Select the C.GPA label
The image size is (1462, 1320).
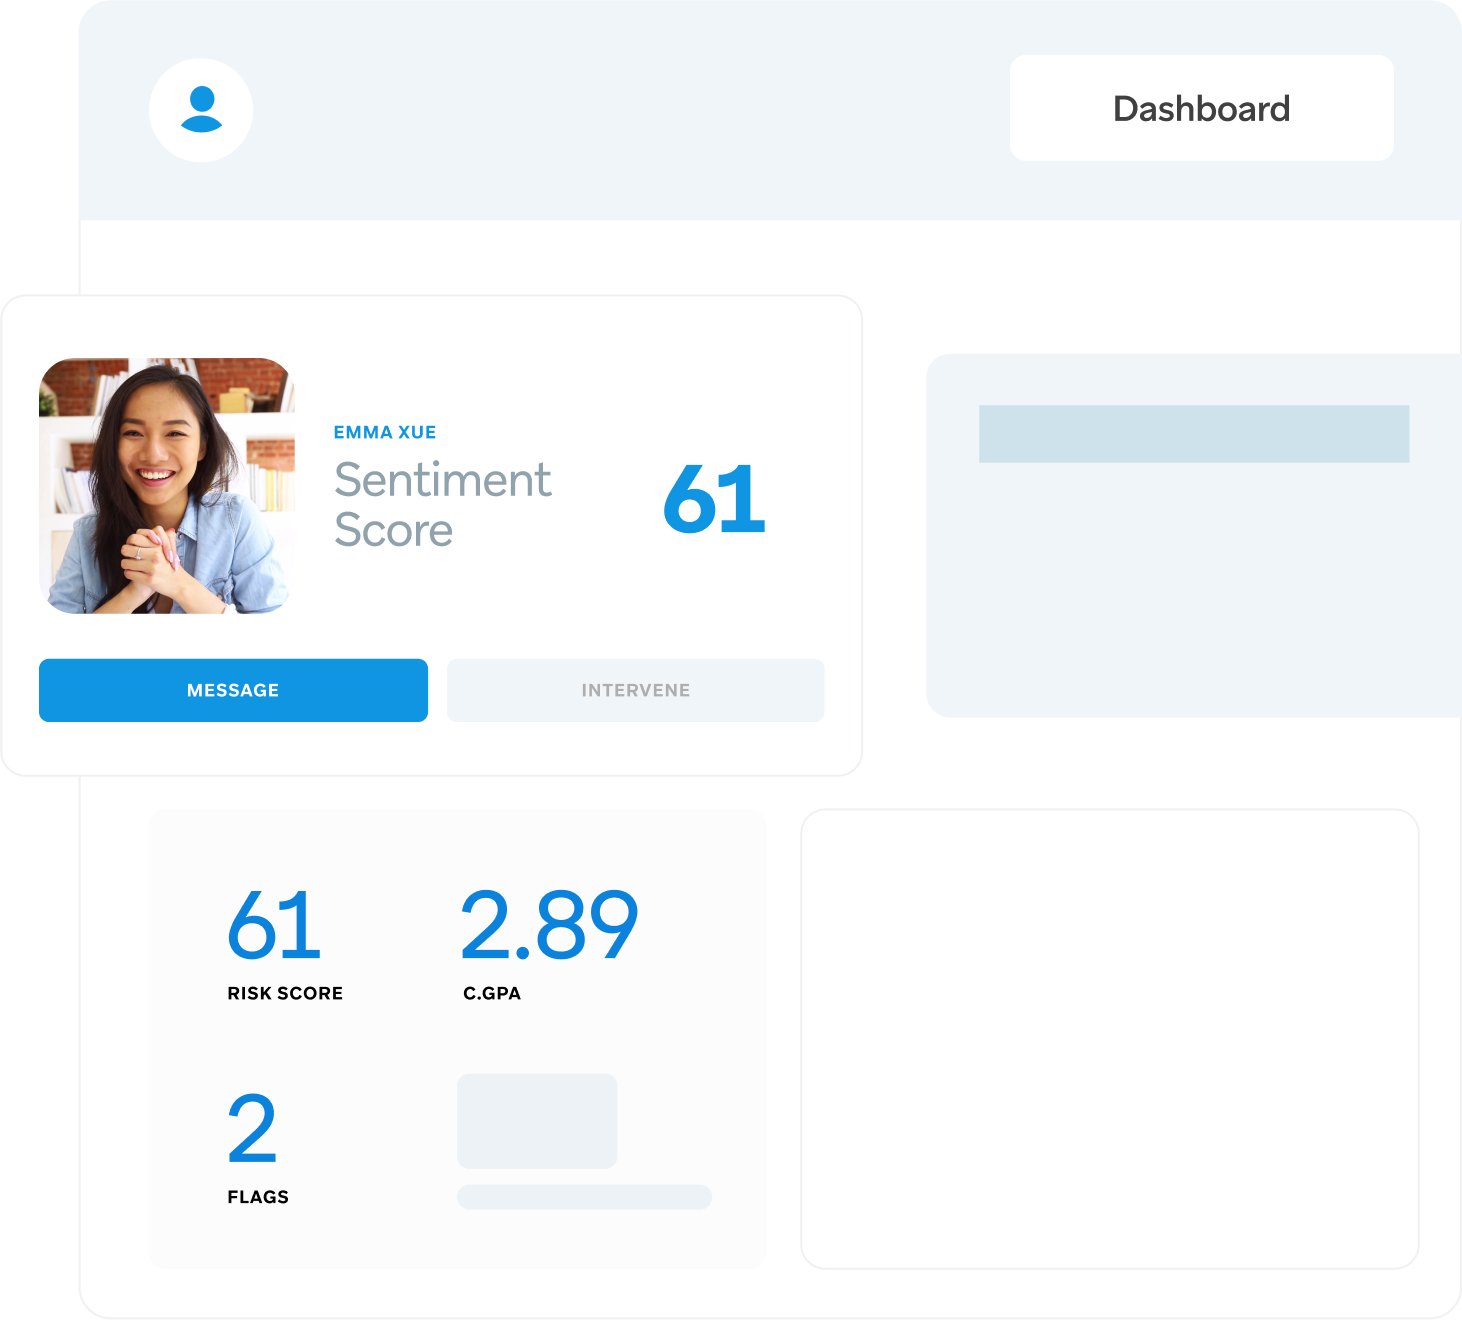[492, 993]
